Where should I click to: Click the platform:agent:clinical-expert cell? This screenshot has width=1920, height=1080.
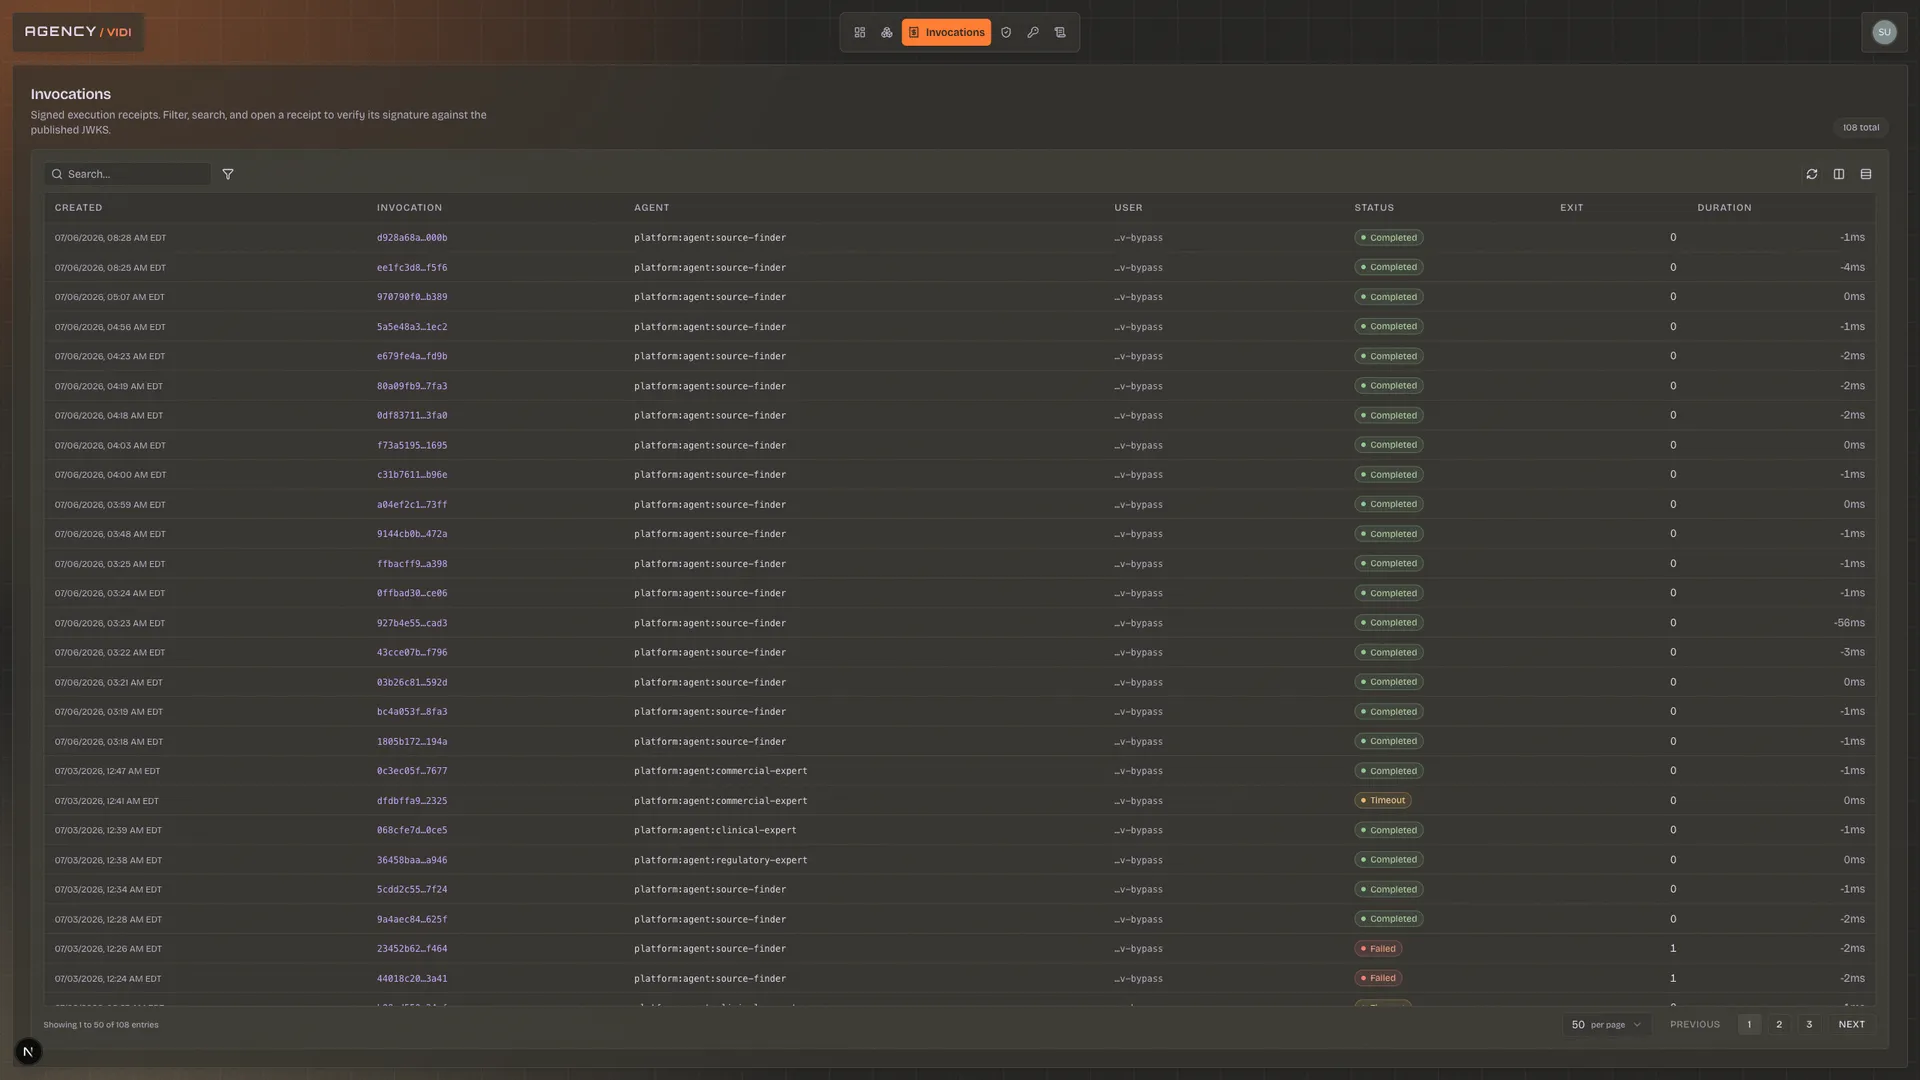[715, 831]
